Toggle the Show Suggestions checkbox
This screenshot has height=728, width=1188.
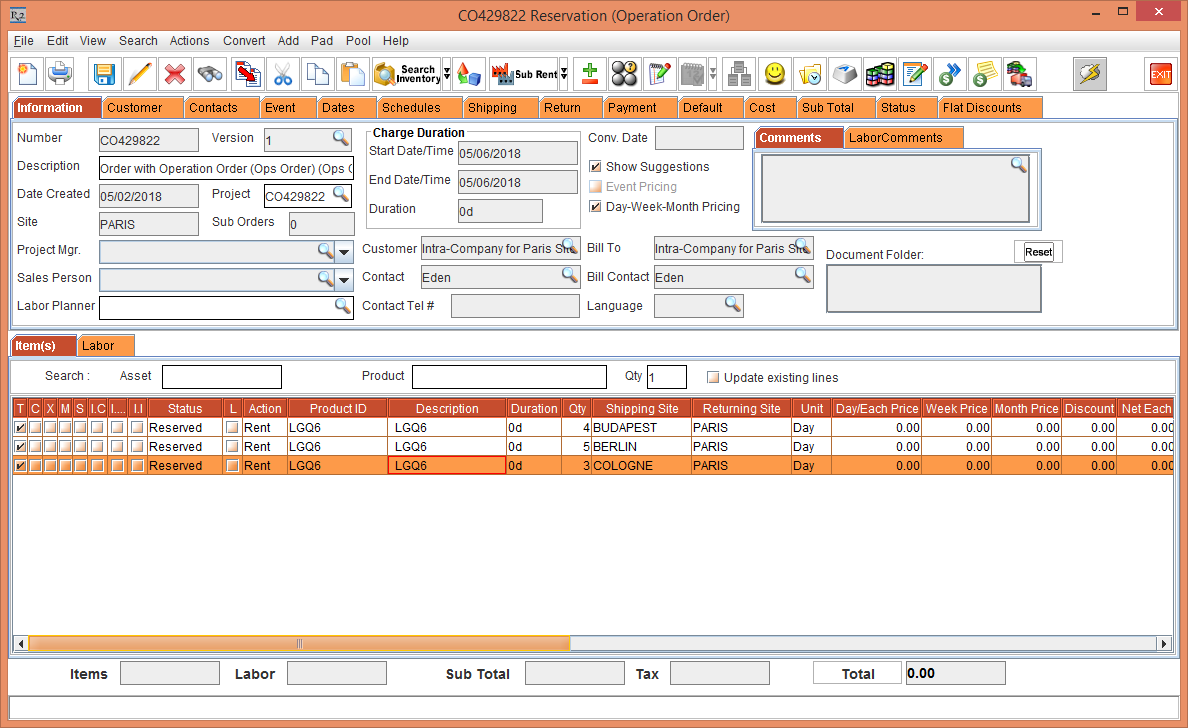coord(596,167)
